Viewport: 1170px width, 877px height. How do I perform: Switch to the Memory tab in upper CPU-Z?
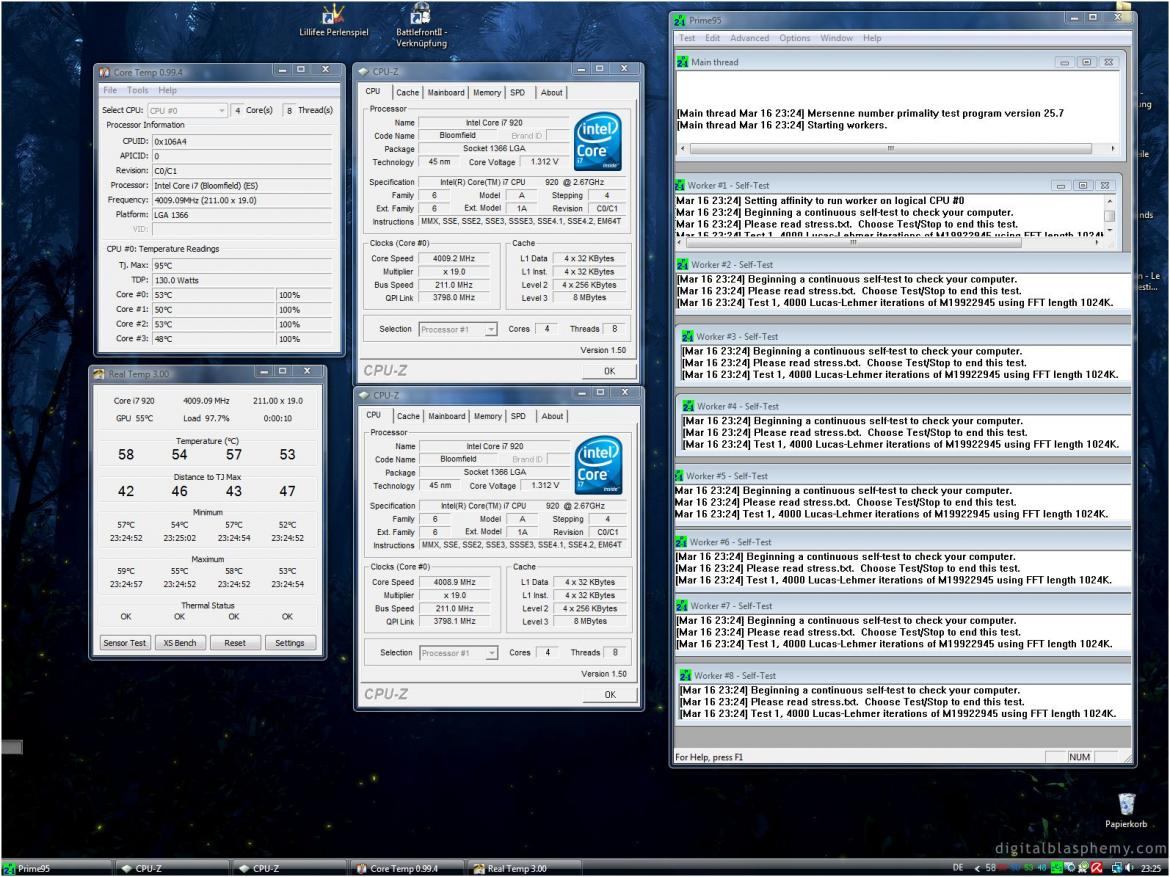pyautogui.click(x=487, y=93)
